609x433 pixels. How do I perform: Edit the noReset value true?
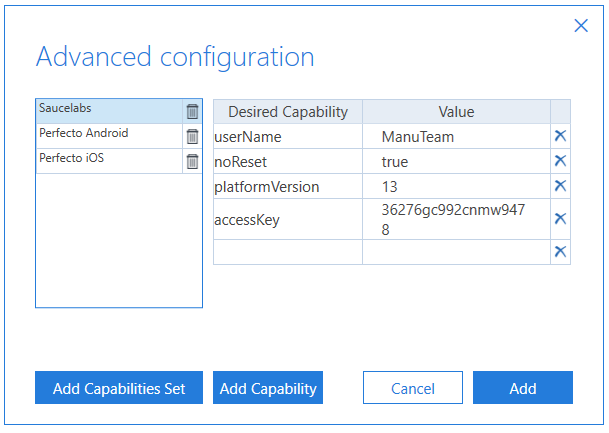[x=455, y=161]
